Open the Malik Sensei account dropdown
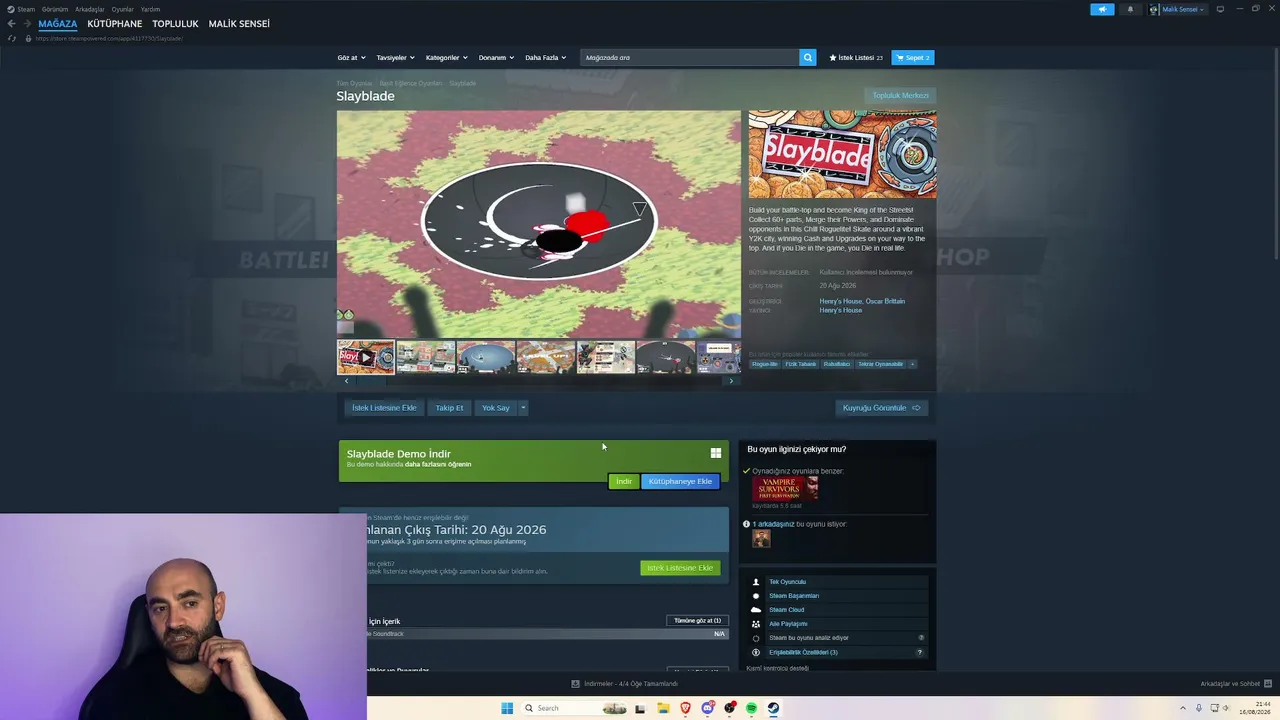Image resolution: width=1280 pixels, height=720 pixels. (x=1183, y=9)
